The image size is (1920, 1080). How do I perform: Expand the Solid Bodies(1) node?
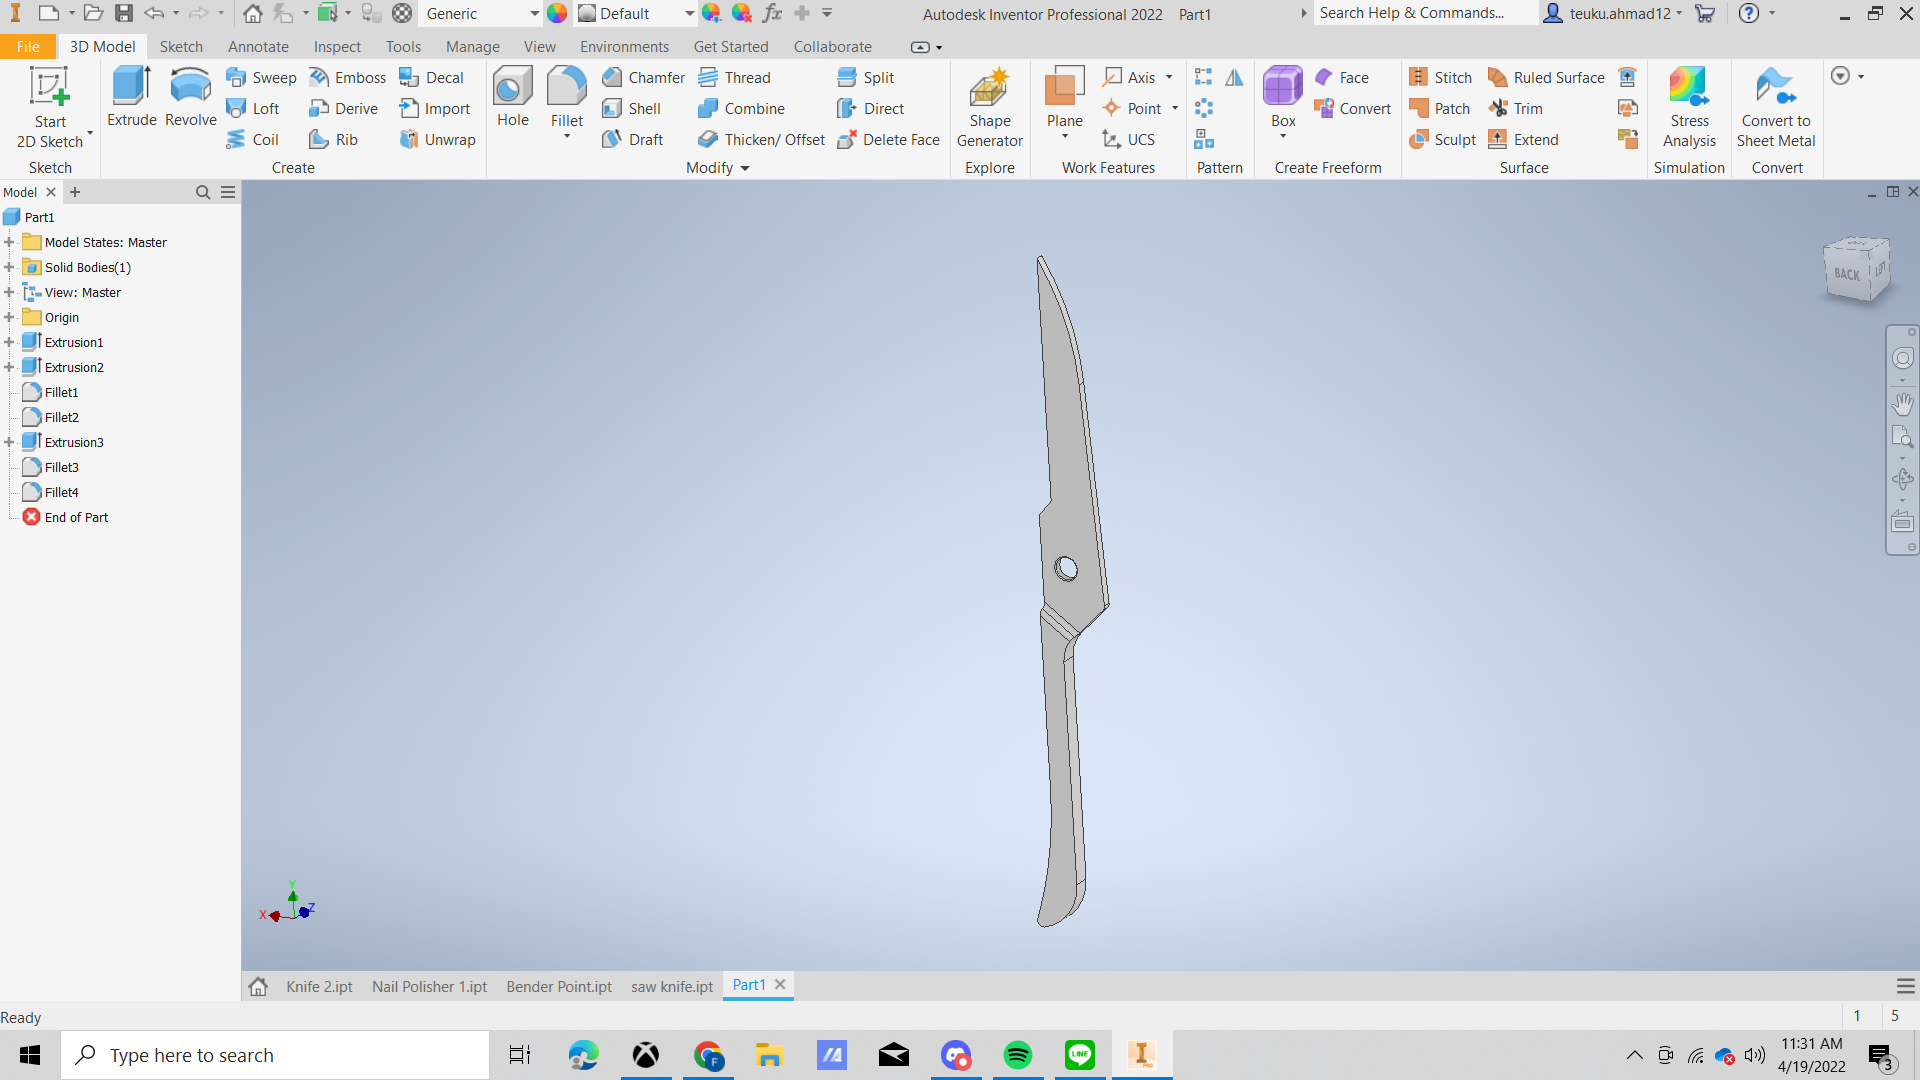pyautogui.click(x=9, y=267)
